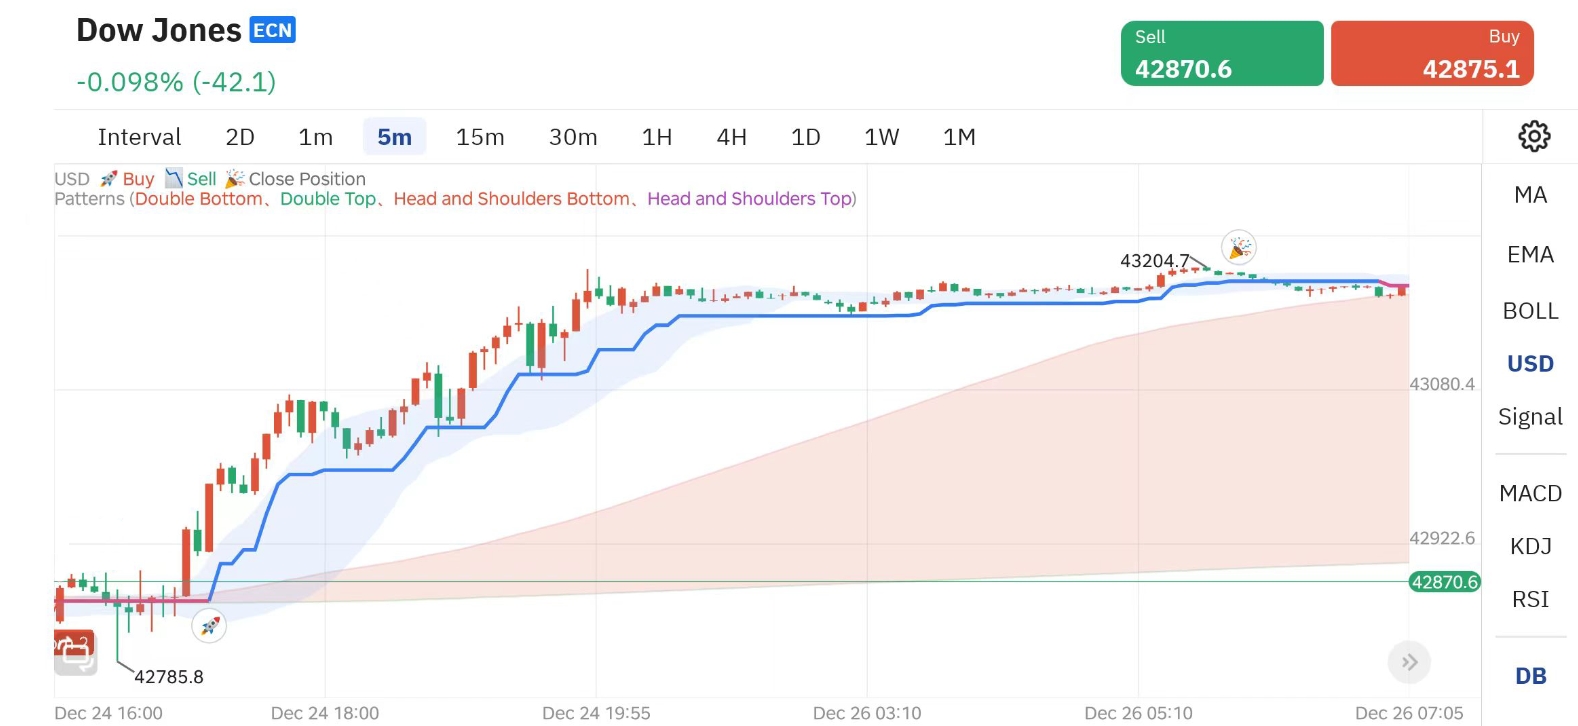The width and height of the screenshot is (1578, 726).
Task: Enable the EMA indicator
Action: 1530,255
